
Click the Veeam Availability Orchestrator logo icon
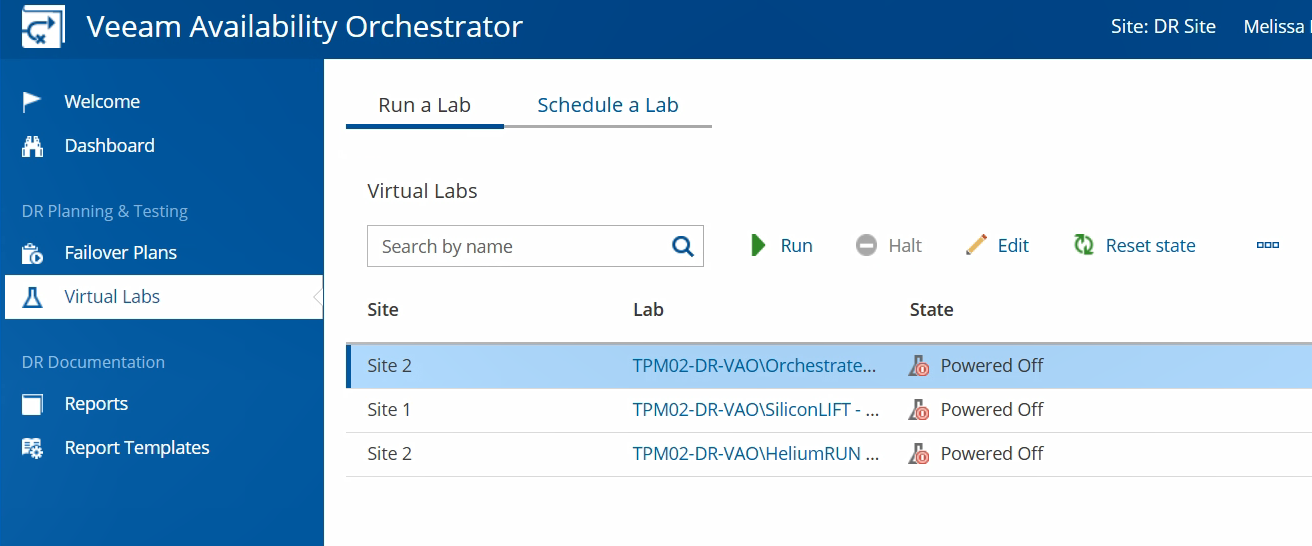pyautogui.click(x=43, y=26)
